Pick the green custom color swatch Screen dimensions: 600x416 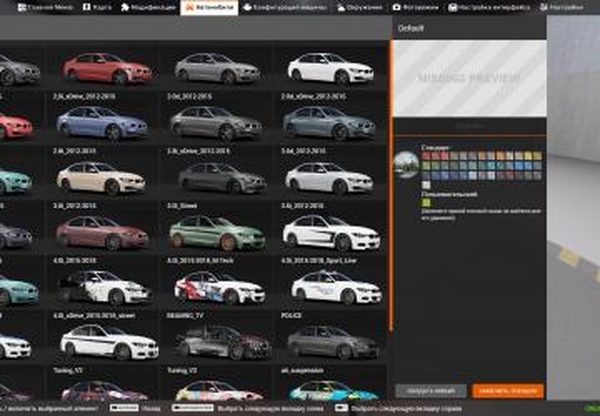point(426,202)
